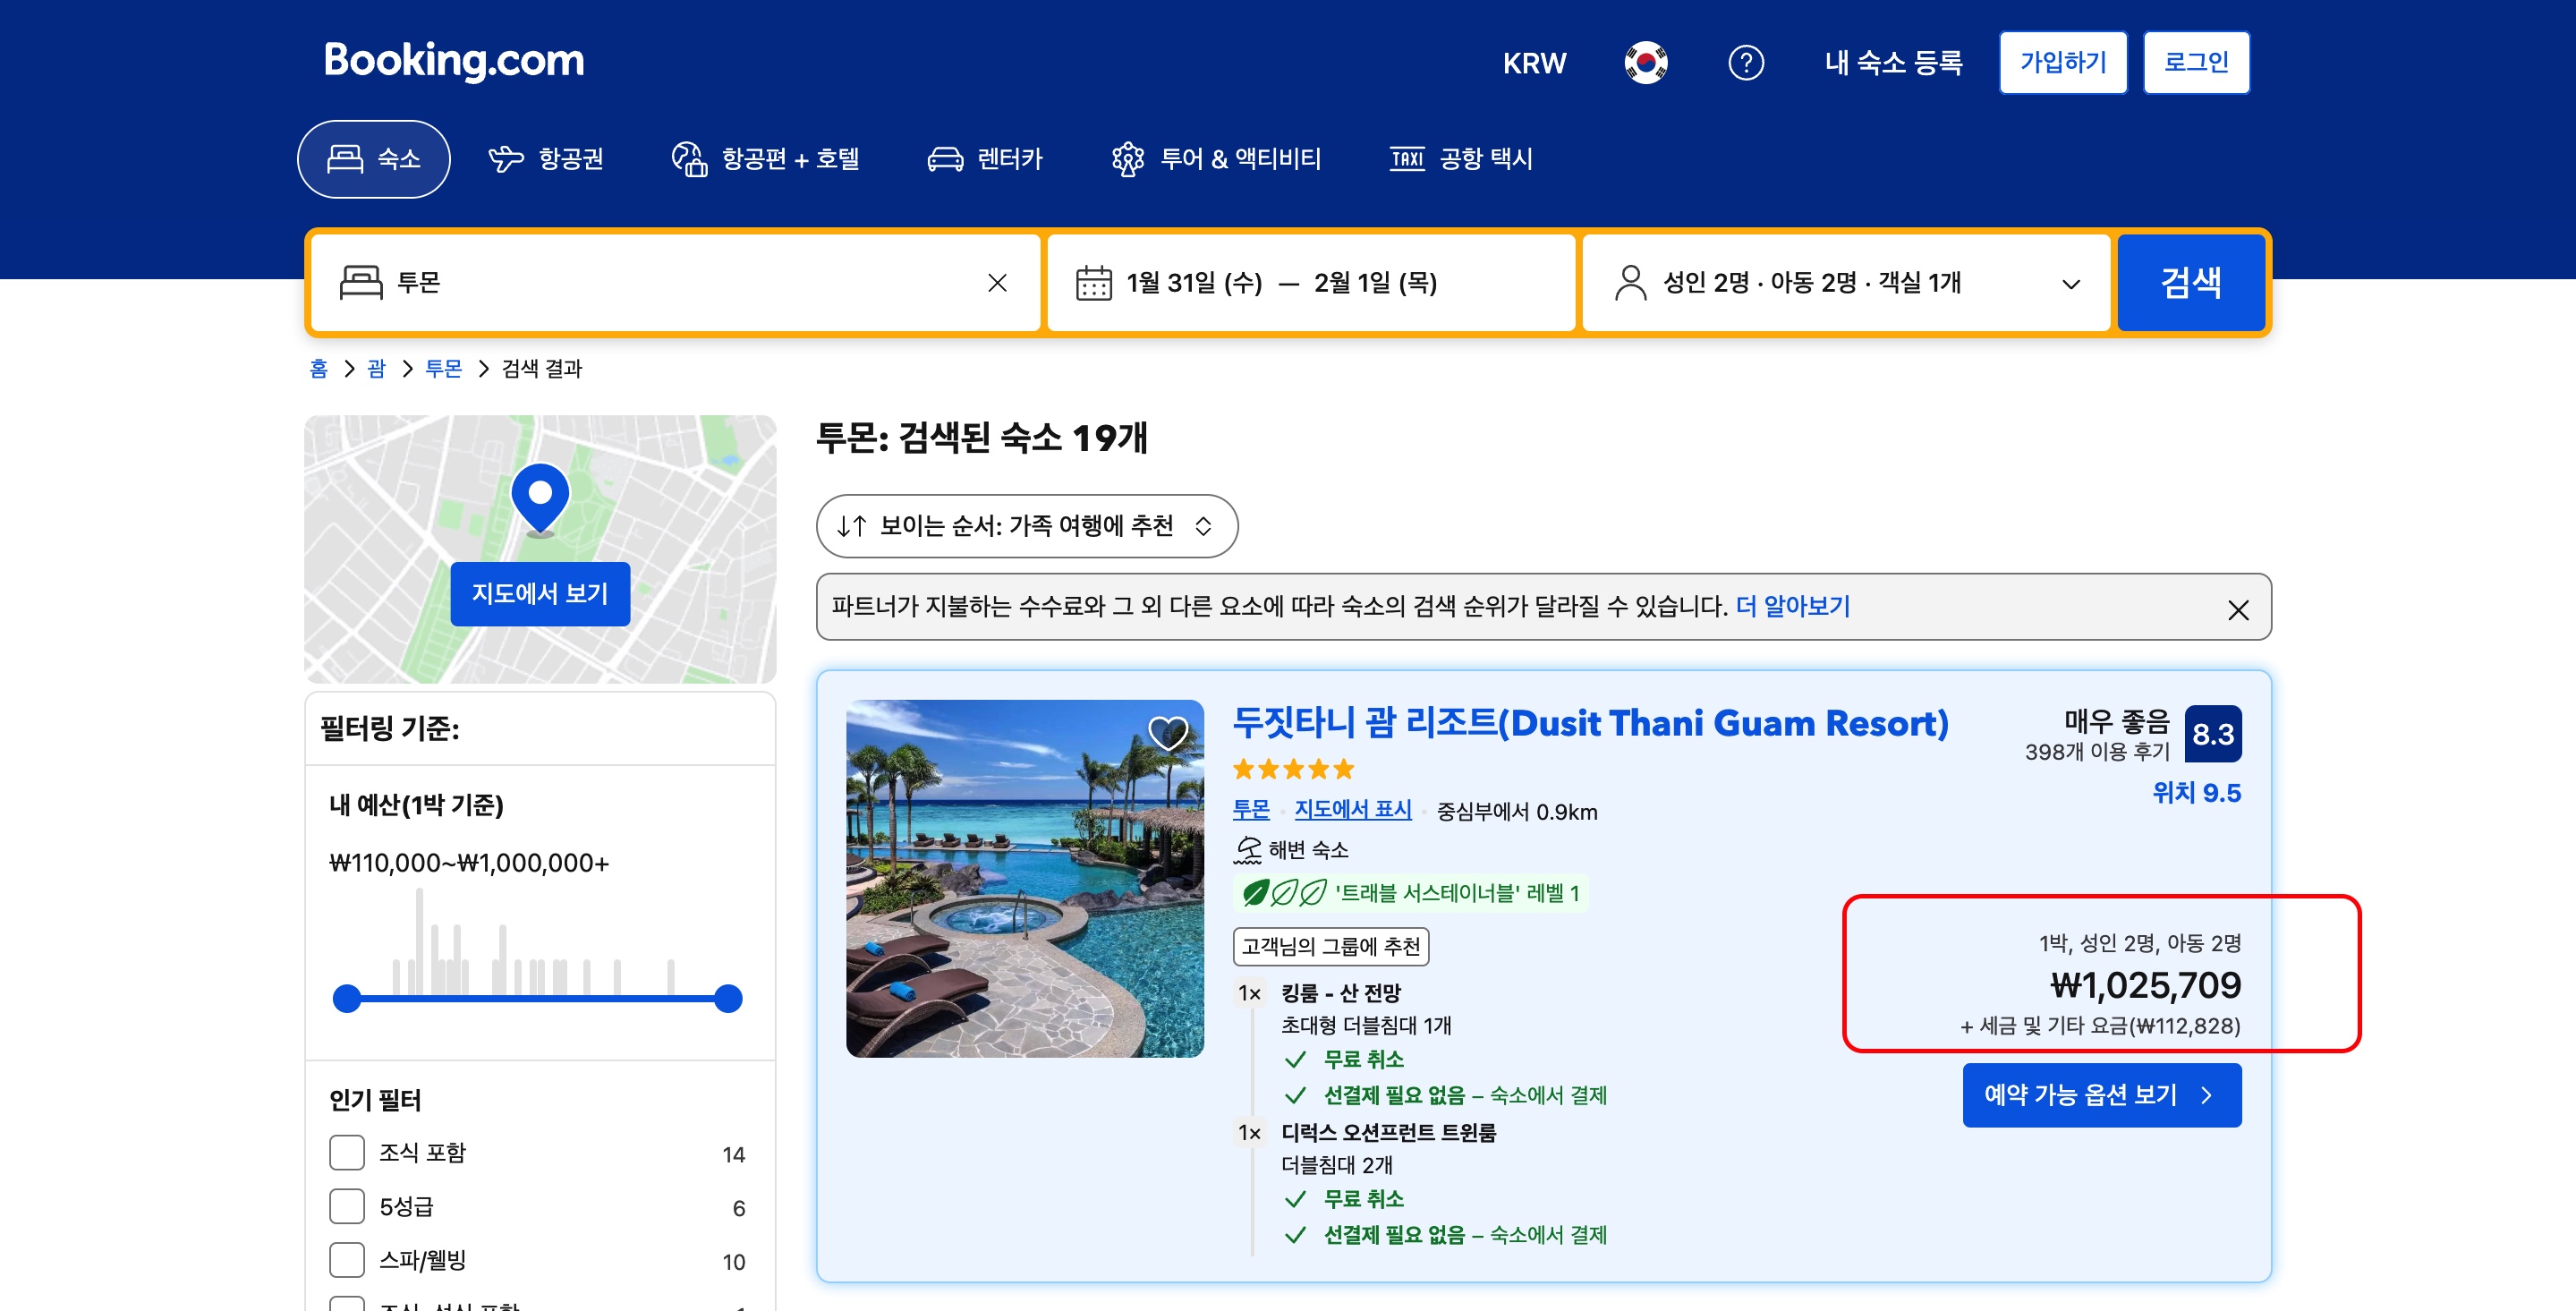2576x1311 pixels.
Task: Enable the 5성급 filter checkbox
Action: point(347,1206)
